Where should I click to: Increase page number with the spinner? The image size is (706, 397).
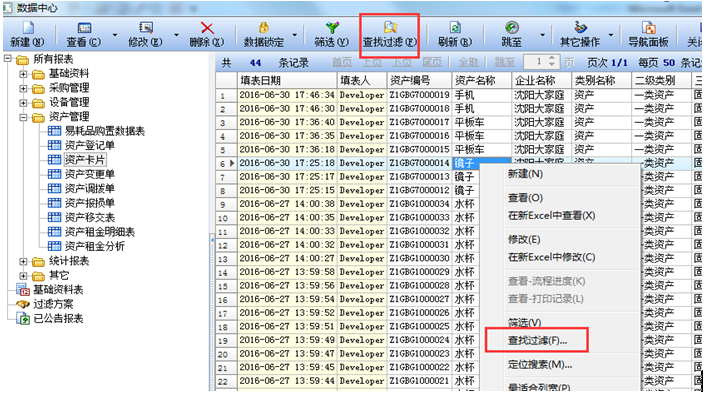(x=553, y=59)
